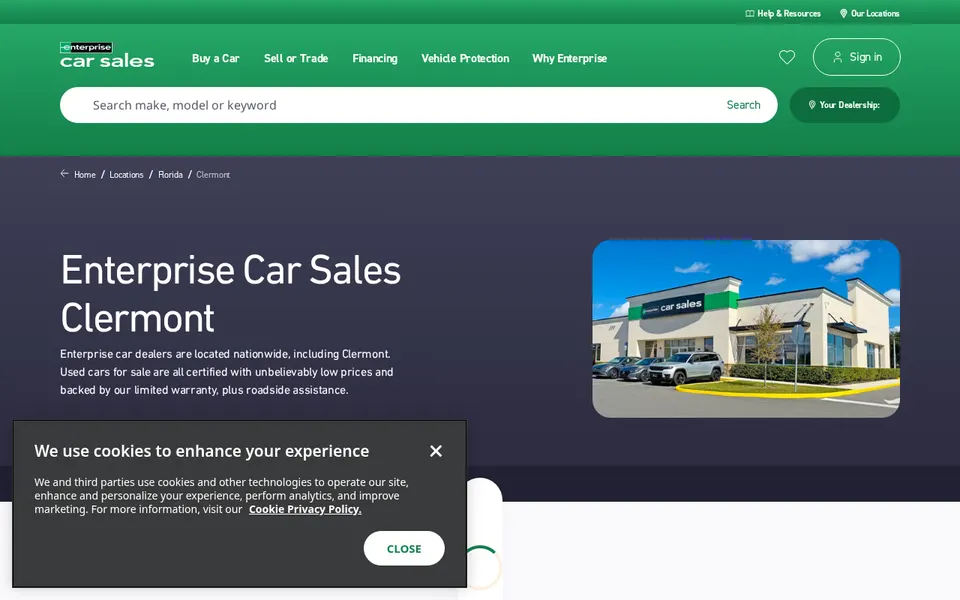Click the back arrow beside Home breadcrumb
Viewport: 960px width, 600px height.
click(64, 174)
